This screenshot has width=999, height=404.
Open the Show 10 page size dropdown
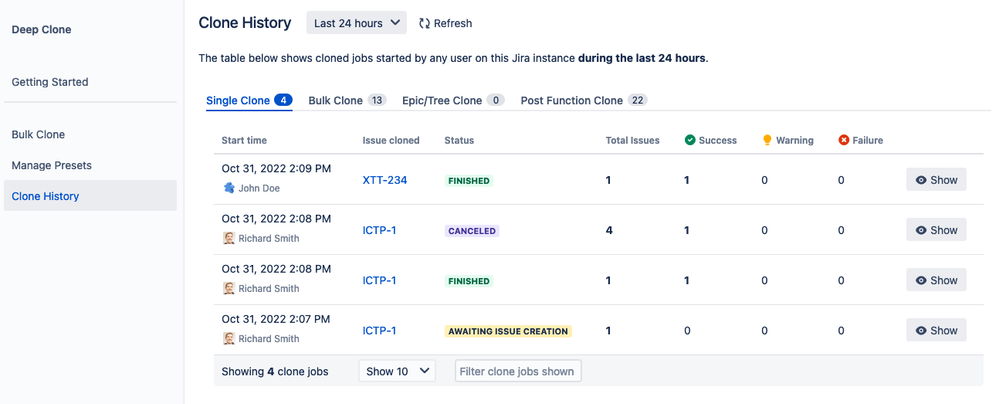(x=397, y=371)
